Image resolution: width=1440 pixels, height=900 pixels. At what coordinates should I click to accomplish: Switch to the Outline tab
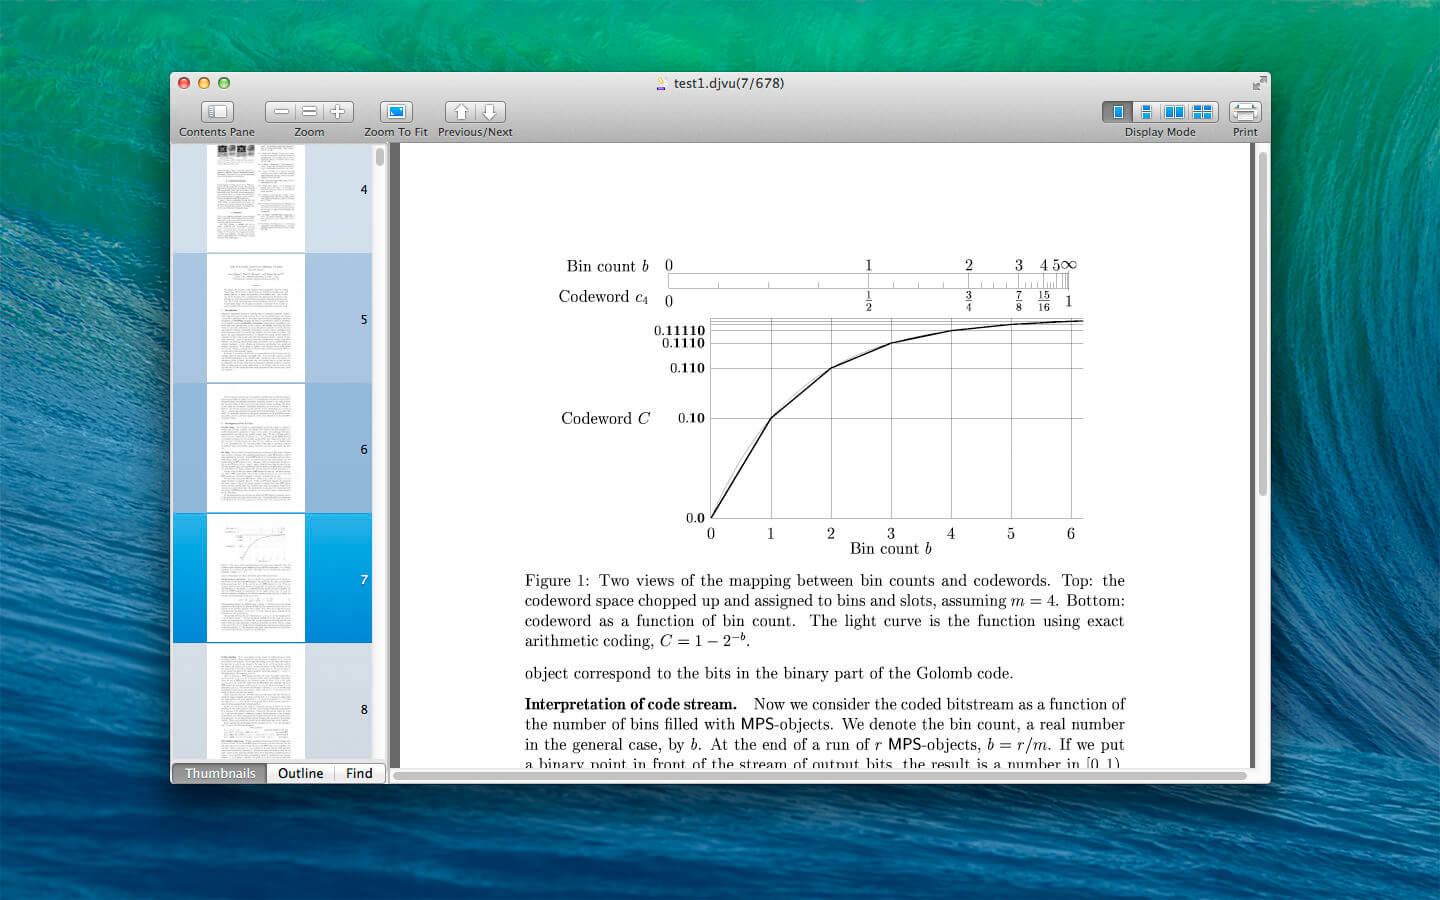click(300, 773)
